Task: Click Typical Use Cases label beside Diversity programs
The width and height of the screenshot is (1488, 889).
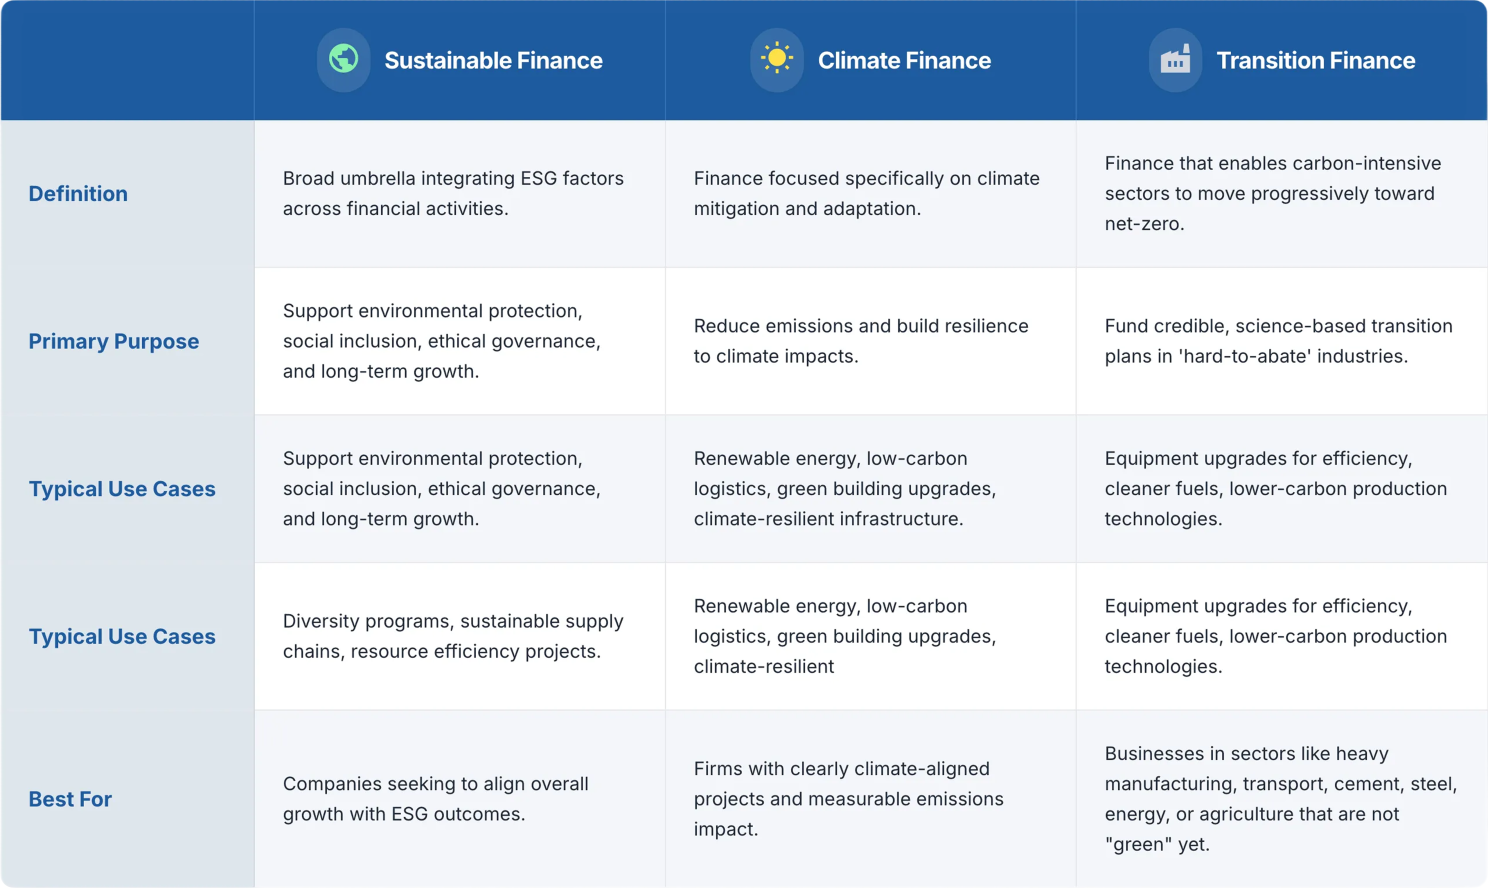Action: pyautogui.click(x=122, y=637)
